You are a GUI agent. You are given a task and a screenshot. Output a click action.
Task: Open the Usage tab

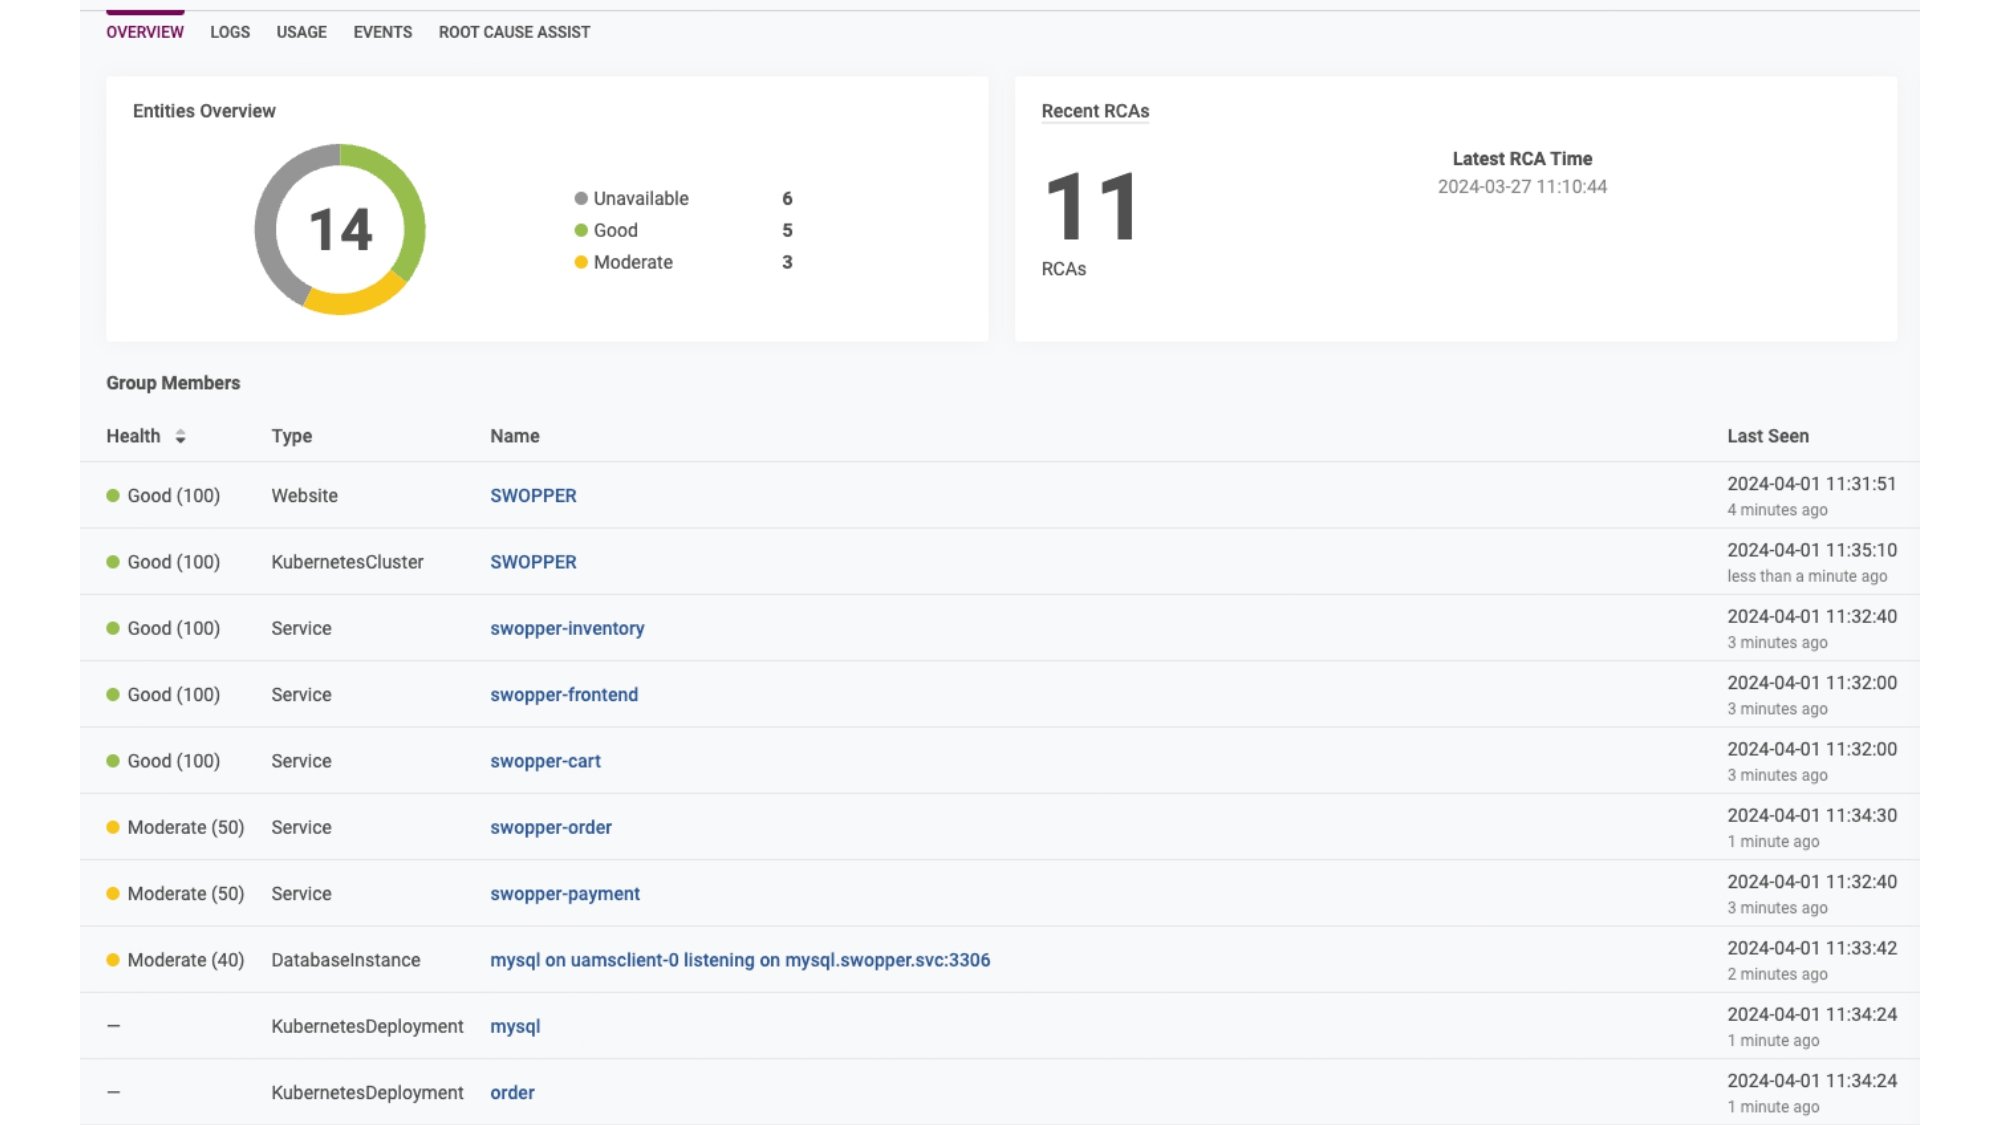(x=301, y=32)
